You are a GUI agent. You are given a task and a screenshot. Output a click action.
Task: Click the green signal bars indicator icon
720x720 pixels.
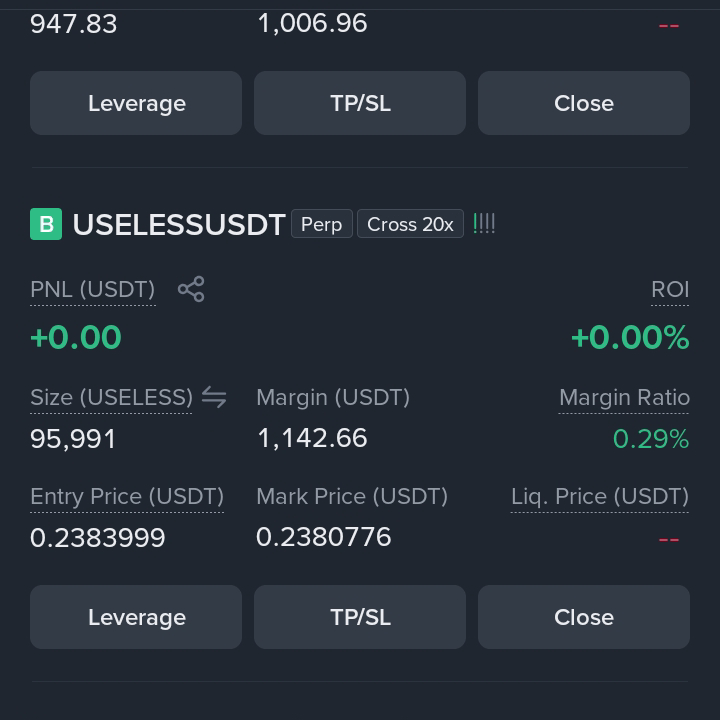[x=484, y=224]
